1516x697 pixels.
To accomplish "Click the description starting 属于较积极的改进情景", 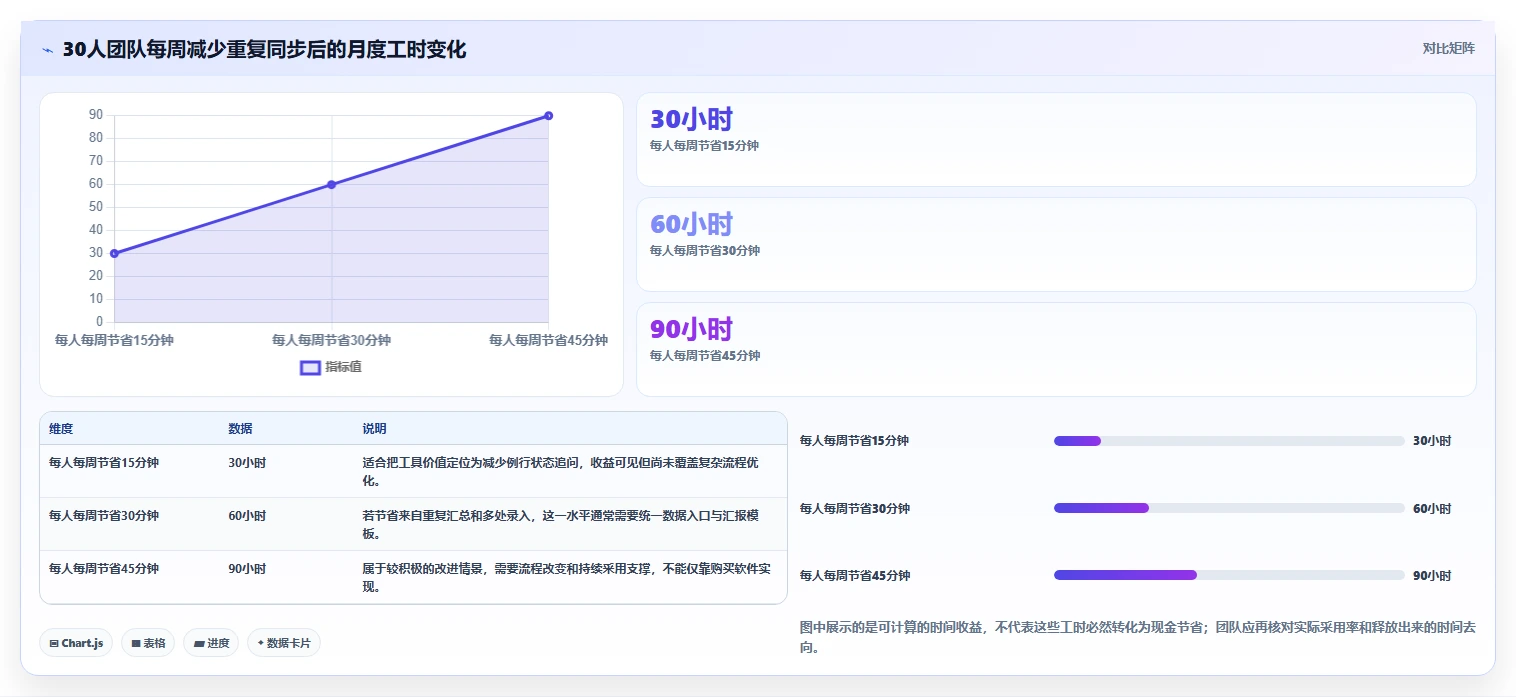I will point(568,578).
